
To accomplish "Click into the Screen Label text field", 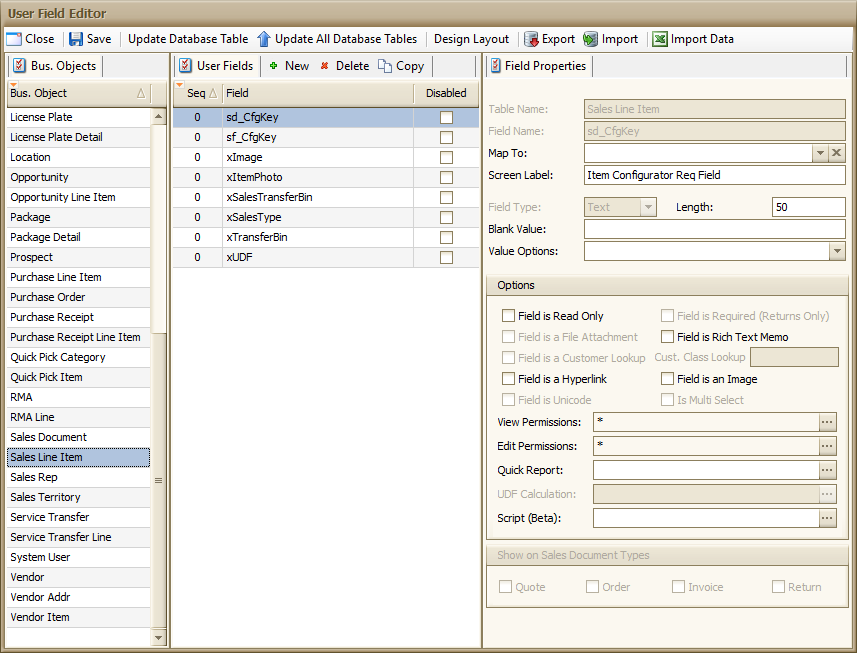I will (714, 175).
